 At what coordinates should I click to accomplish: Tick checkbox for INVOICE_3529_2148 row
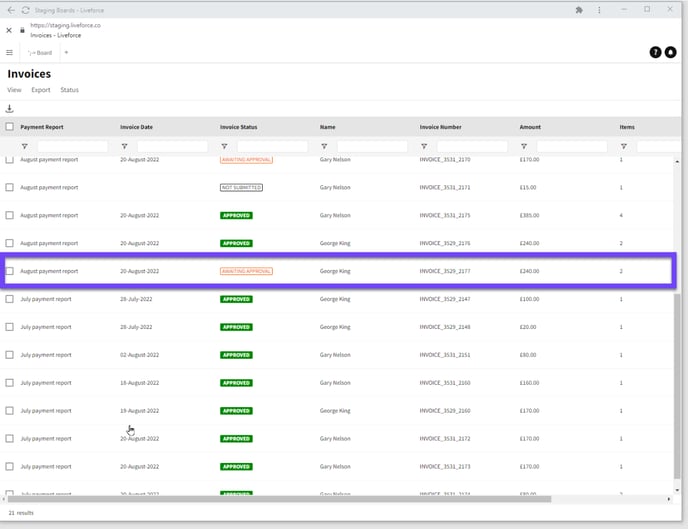tap(9, 327)
